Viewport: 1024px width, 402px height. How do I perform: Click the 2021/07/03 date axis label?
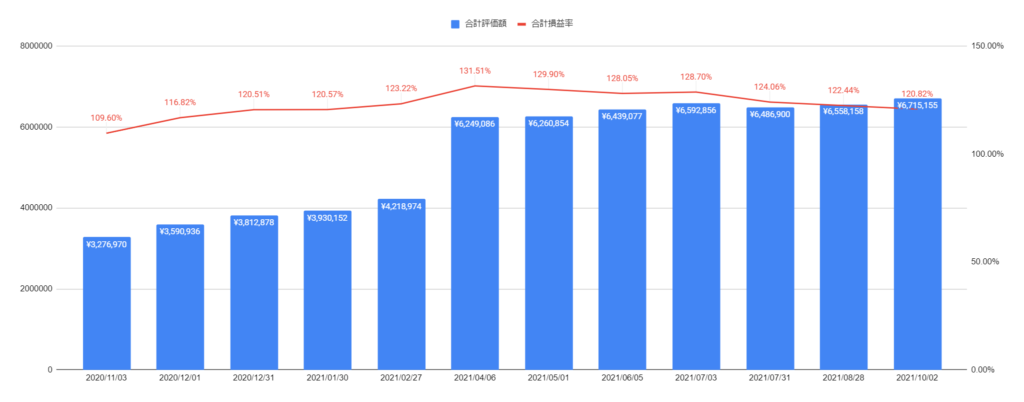[x=696, y=378]
